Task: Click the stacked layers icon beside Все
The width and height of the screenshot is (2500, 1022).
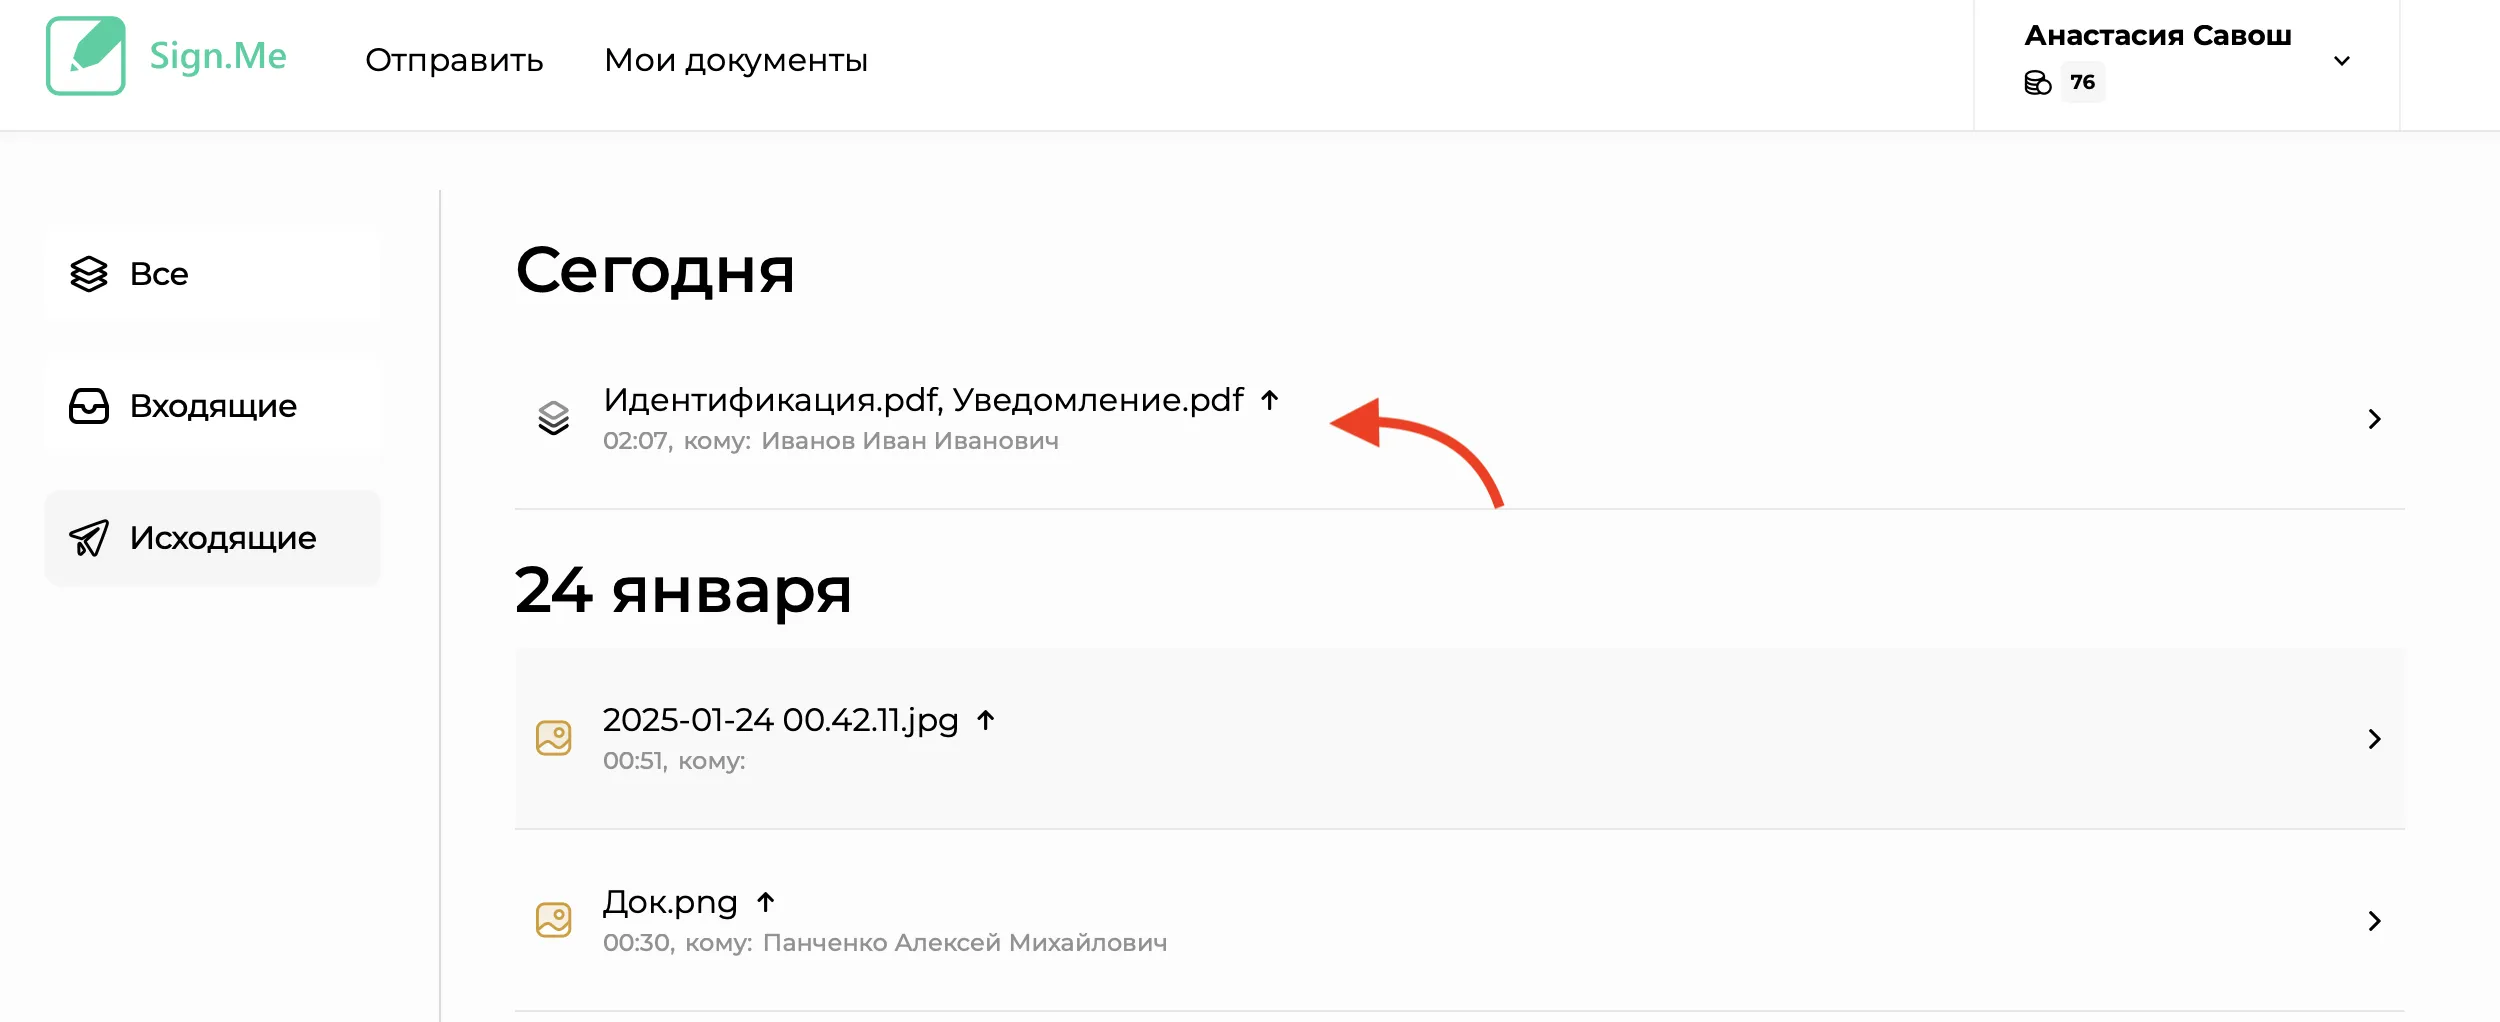Action: pyautogui.click(x=89, y=274)
